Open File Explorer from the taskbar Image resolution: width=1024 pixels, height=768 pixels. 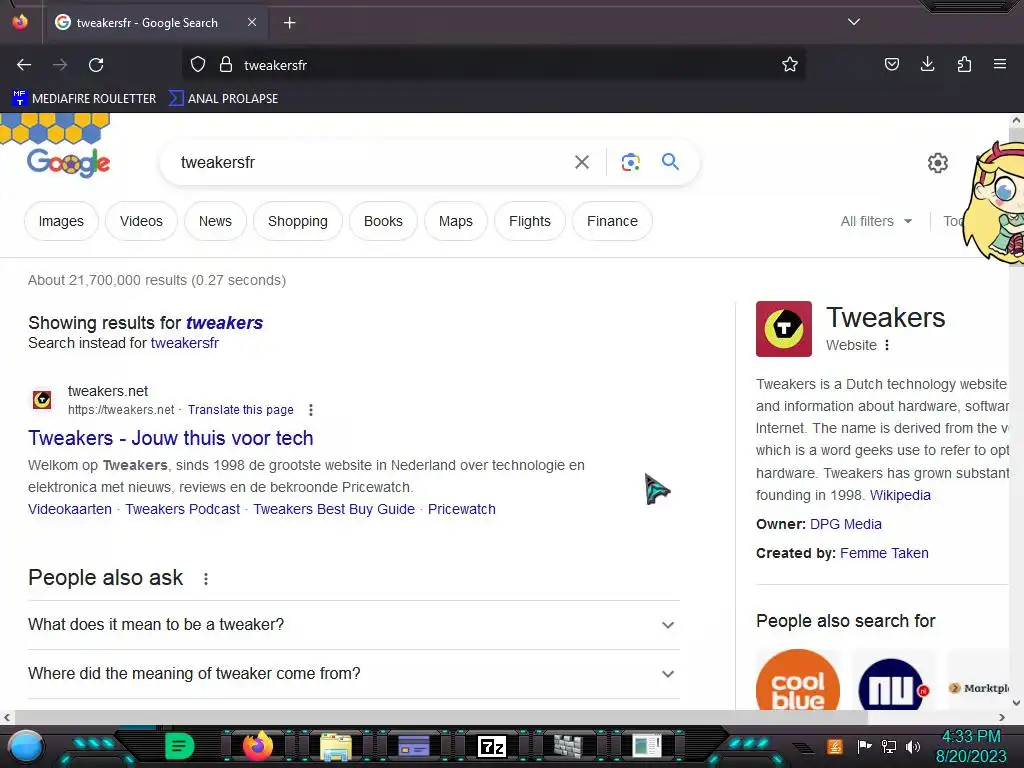[x=336, y=746]
